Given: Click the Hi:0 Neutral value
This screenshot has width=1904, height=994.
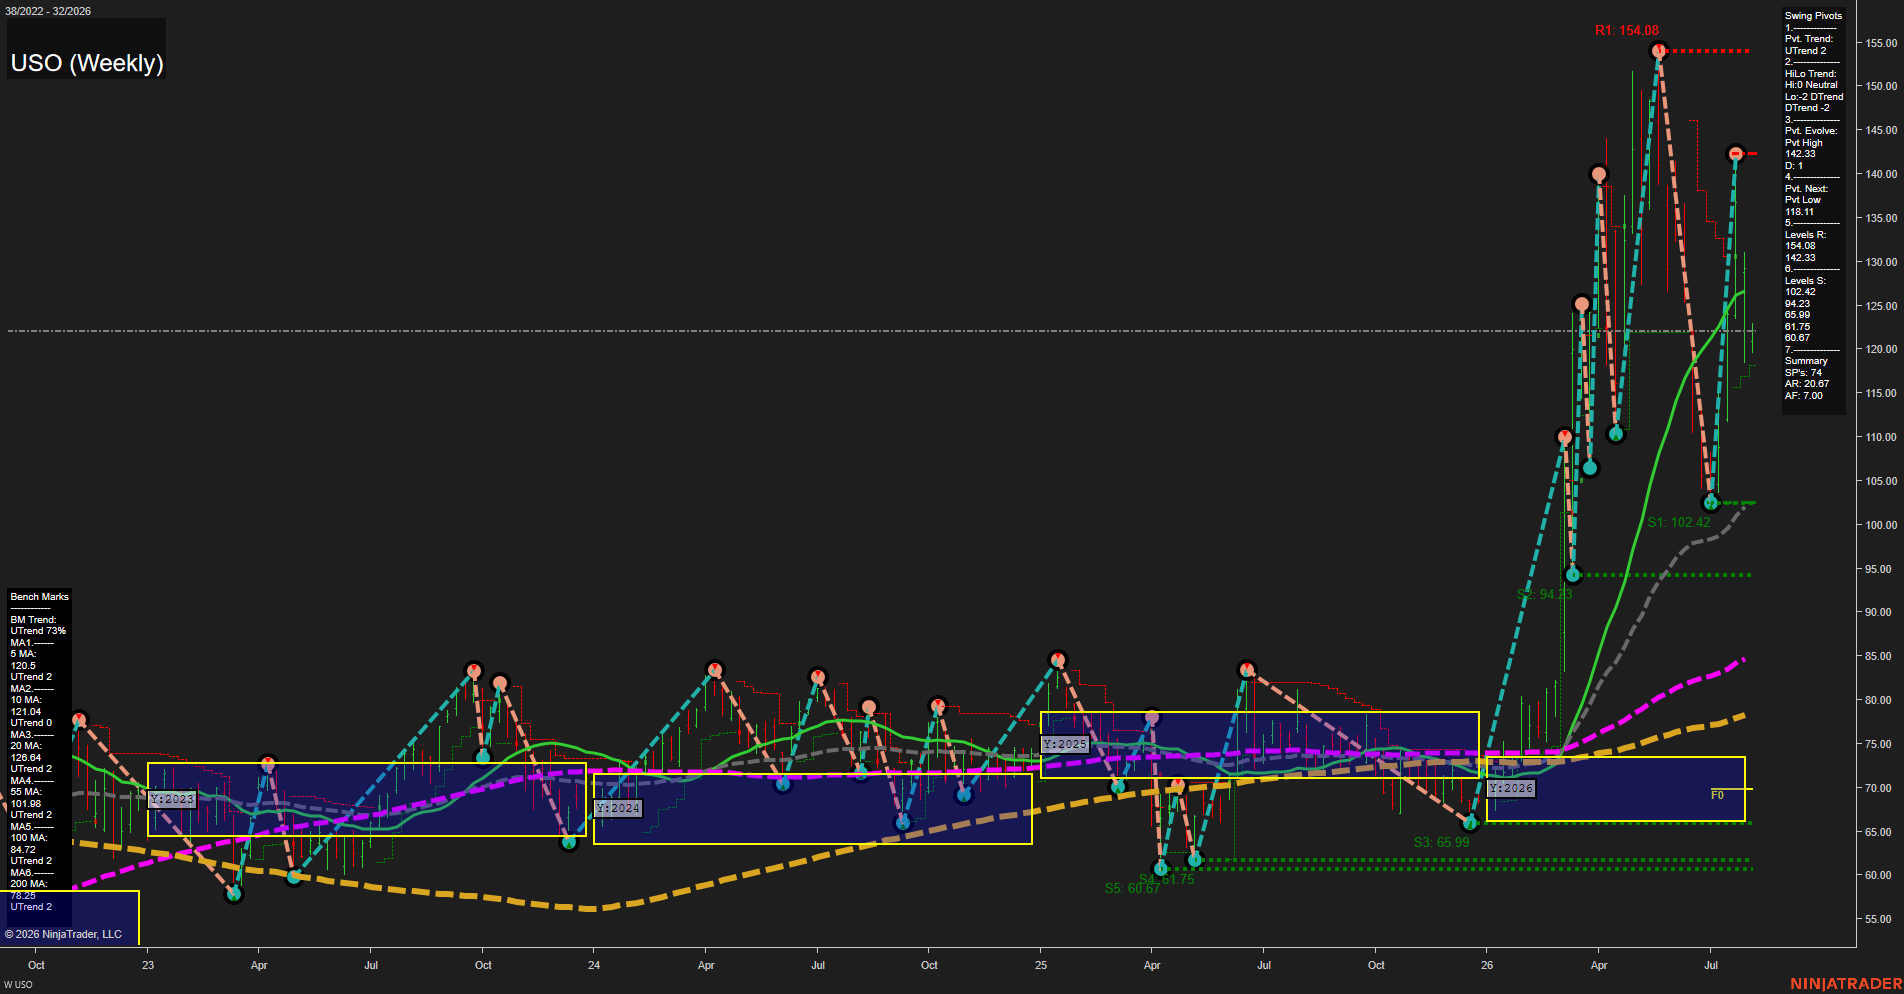Looking at the screenshot, I should [x=1811, y=85].
